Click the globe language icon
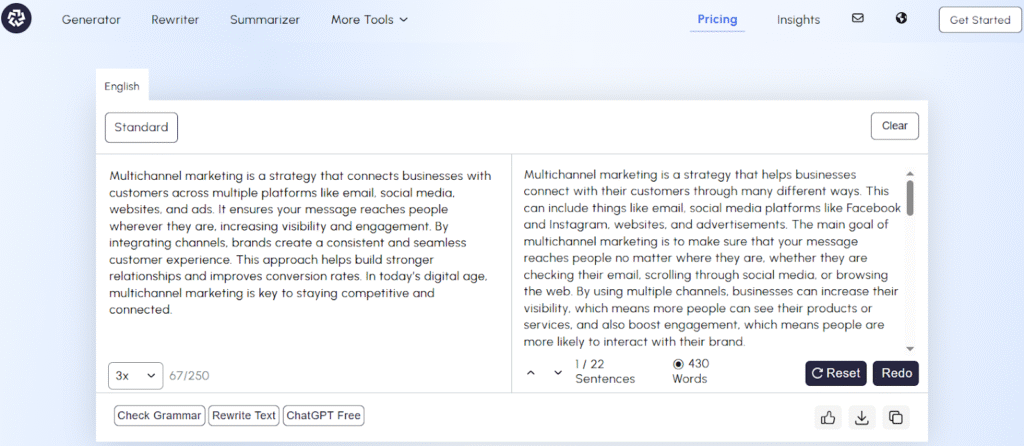 [901, 18]
